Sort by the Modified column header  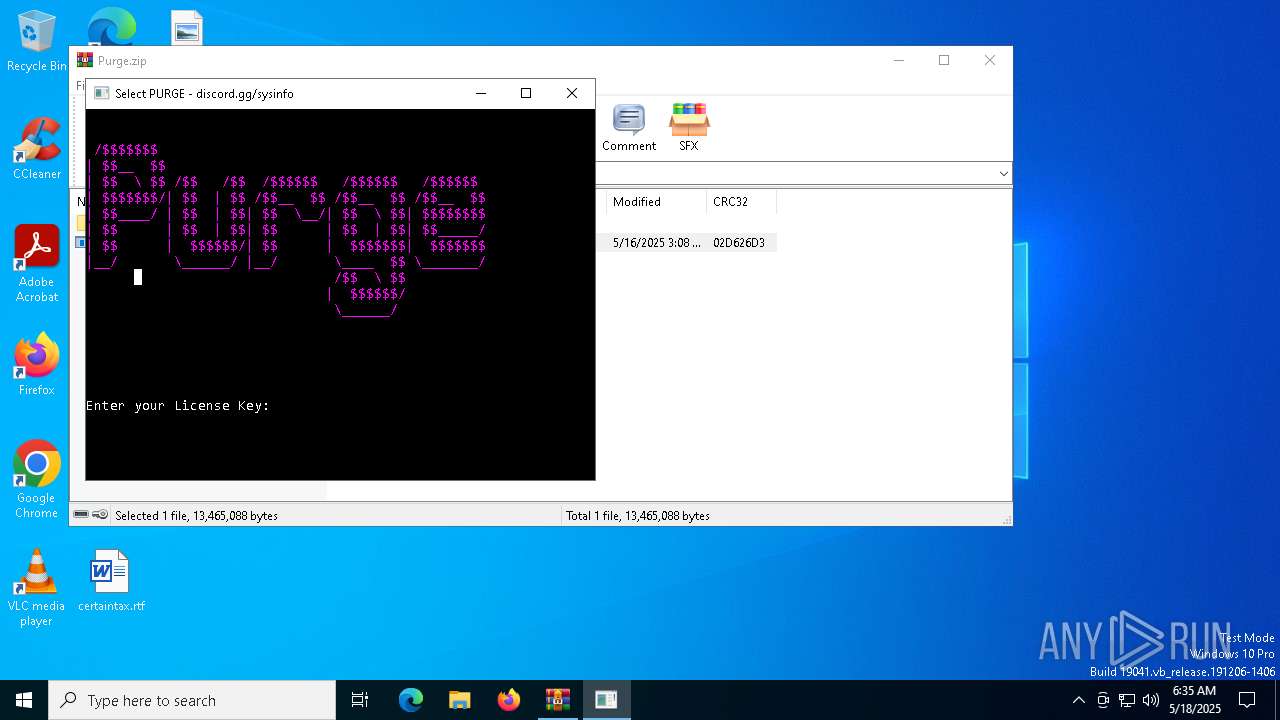click(x=655, y=202)
